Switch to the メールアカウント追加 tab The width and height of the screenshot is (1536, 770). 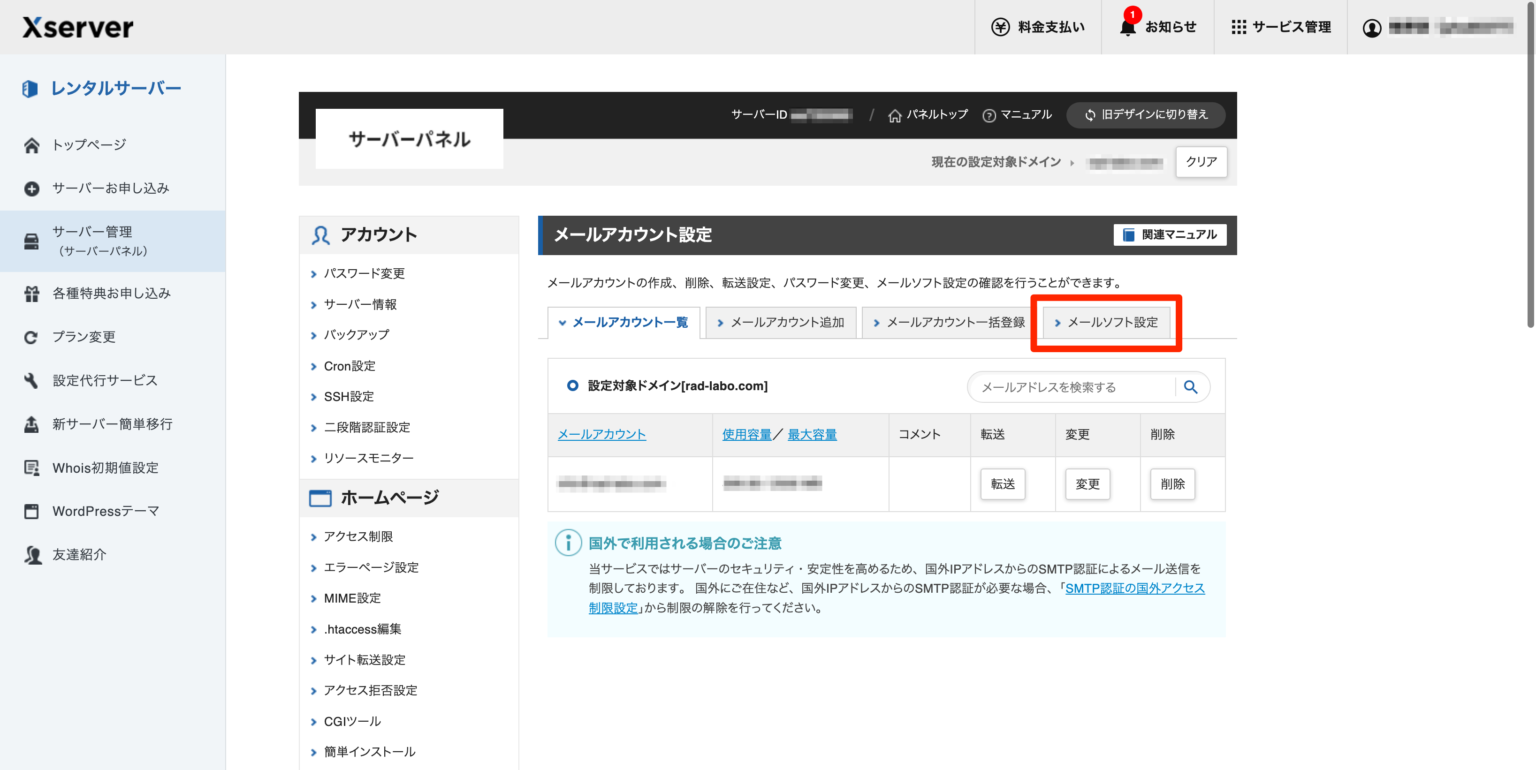780,324
